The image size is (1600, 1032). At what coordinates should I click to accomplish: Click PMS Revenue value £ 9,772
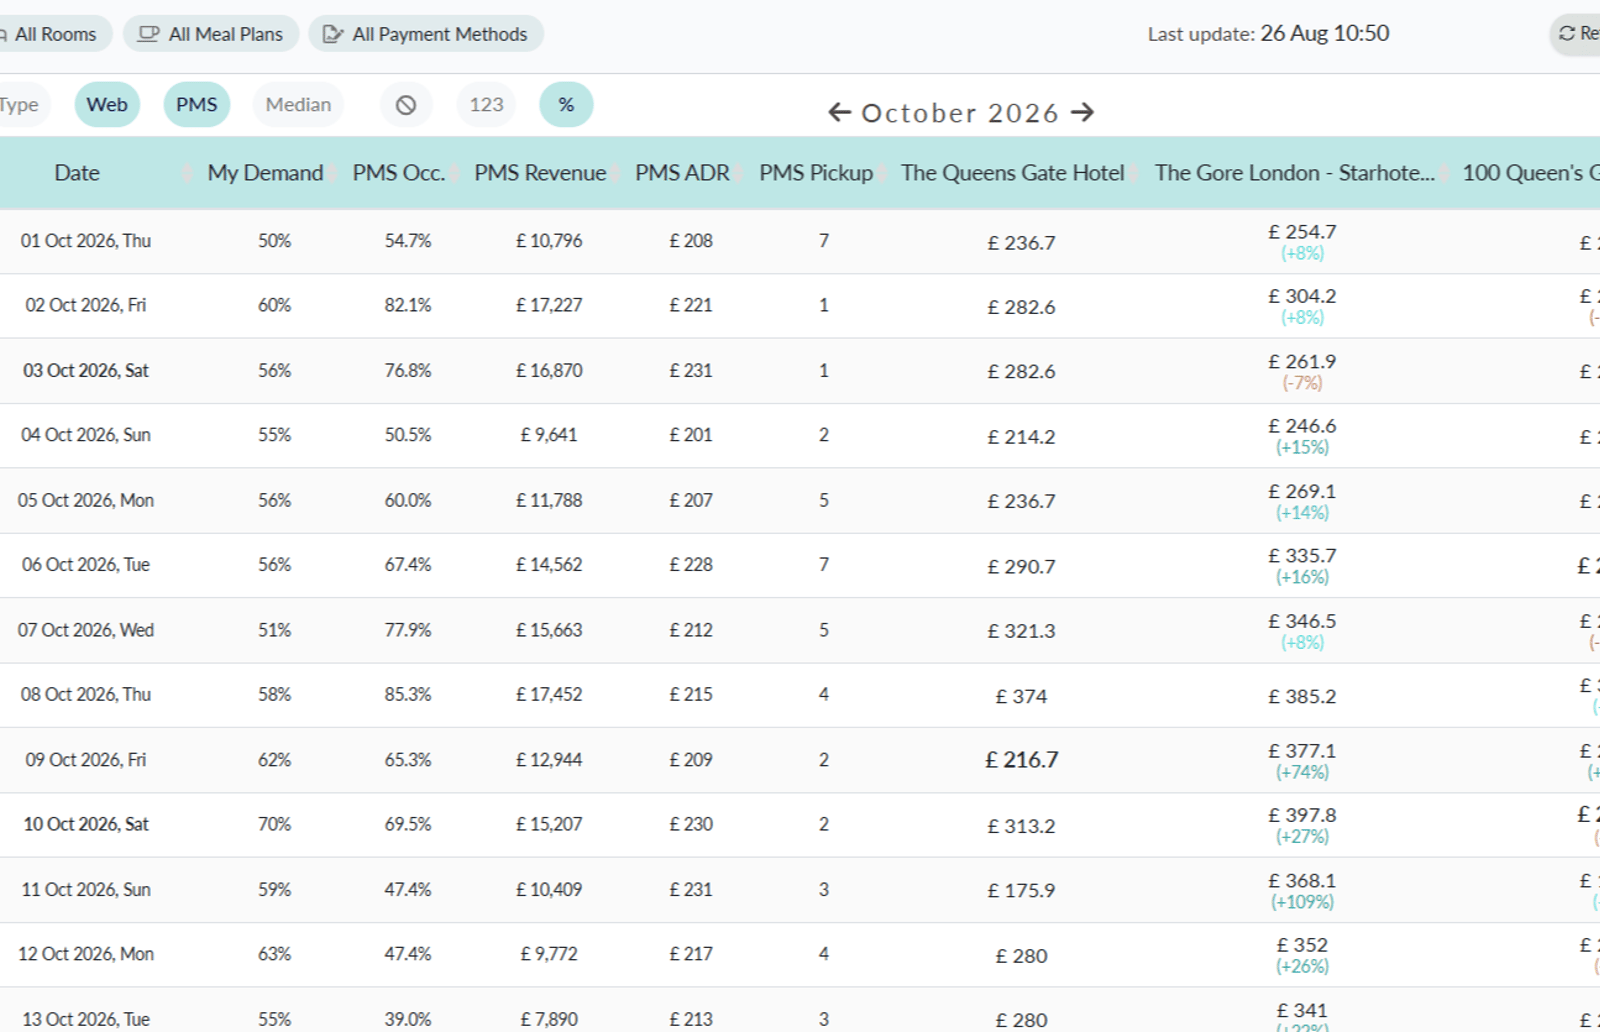[x=549, y=954]
